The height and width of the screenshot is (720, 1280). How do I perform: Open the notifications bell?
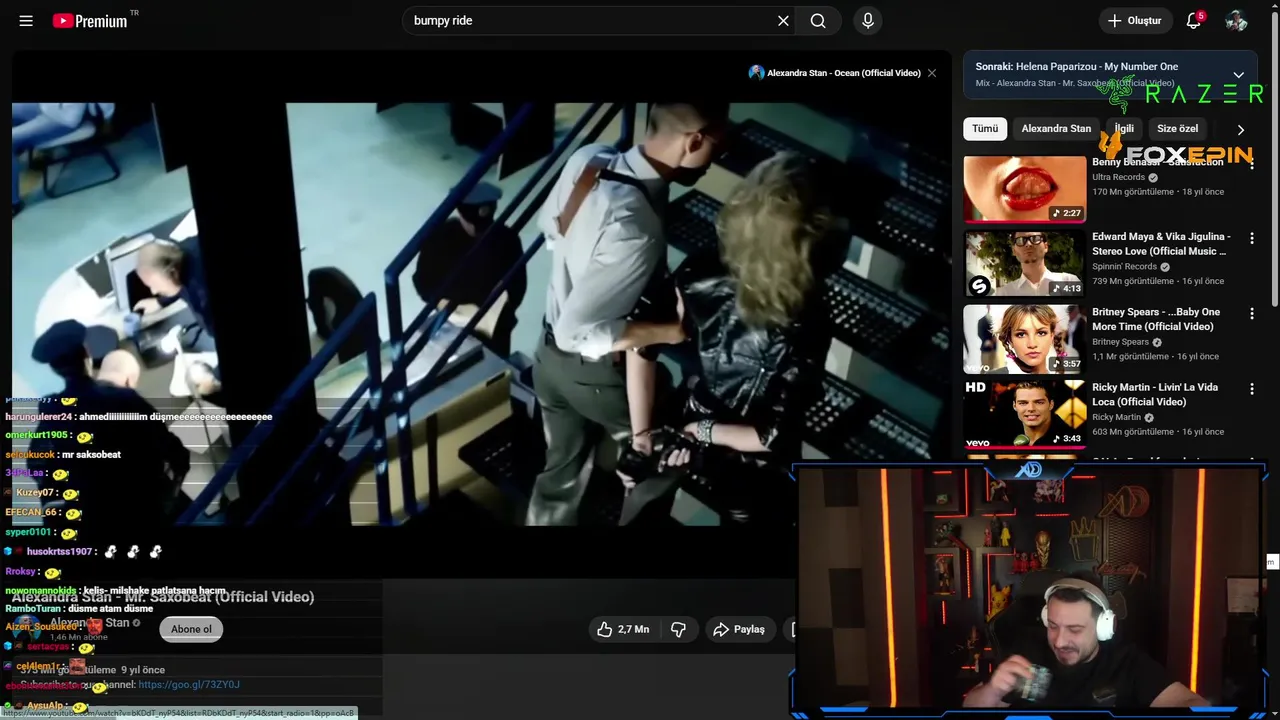point(1193,21)
